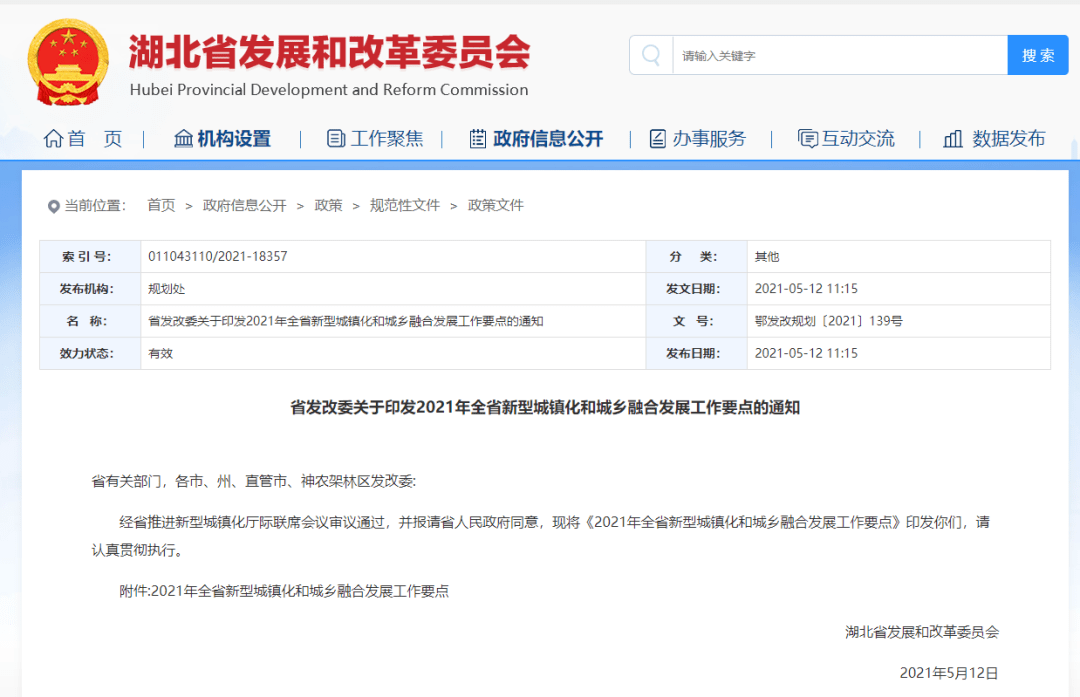Image resolution: width=1080 pixels, height=697 pixels.
Task: Click the salutation line 省有关部门，各市、州
Action: (253, 481)
